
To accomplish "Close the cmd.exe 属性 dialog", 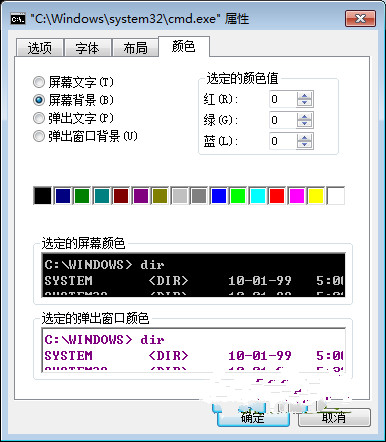I will tap(360, 18).
